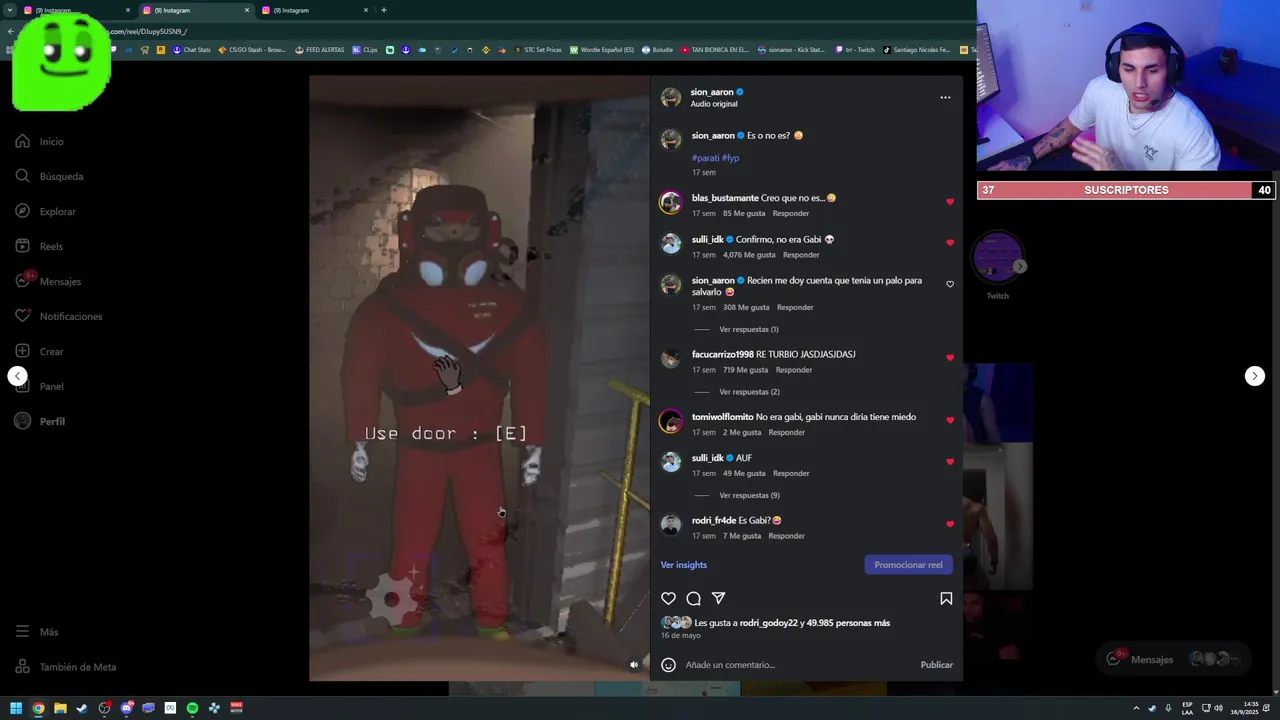This screenshot has height=720, width=1280.
Task: Toggle like on rodri_fr4de's comment
Action: coord(950,524)
